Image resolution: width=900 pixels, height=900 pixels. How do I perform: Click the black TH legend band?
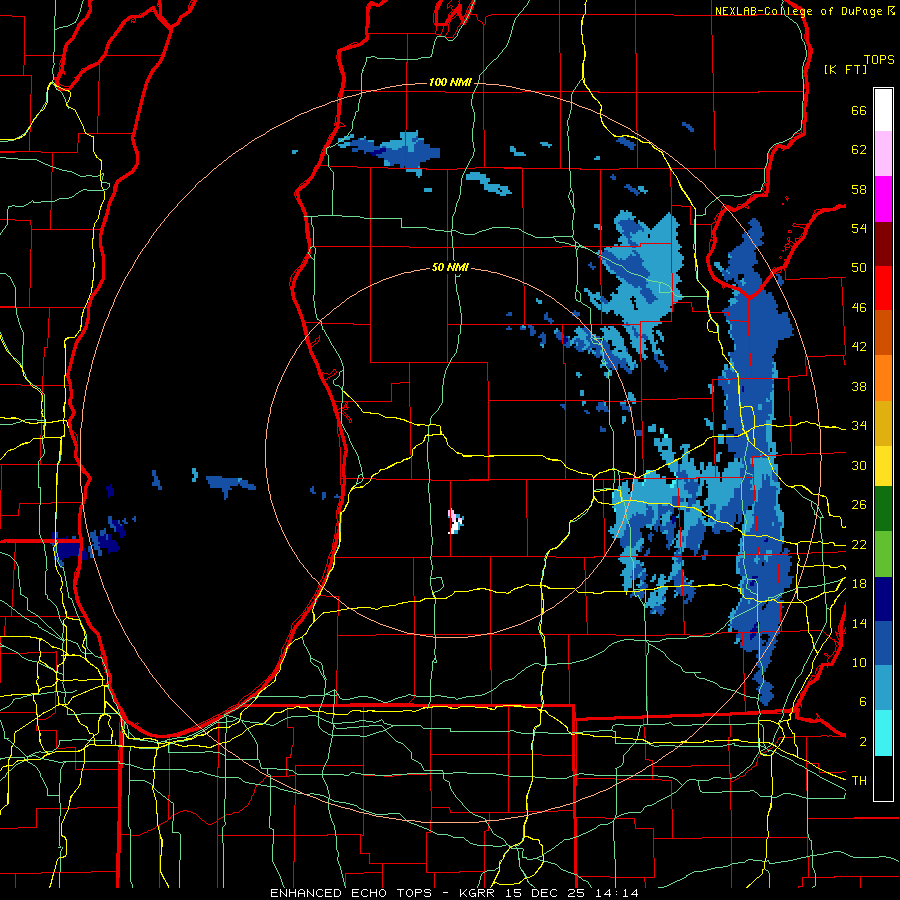pyautogui.click(x=883, y=778)
